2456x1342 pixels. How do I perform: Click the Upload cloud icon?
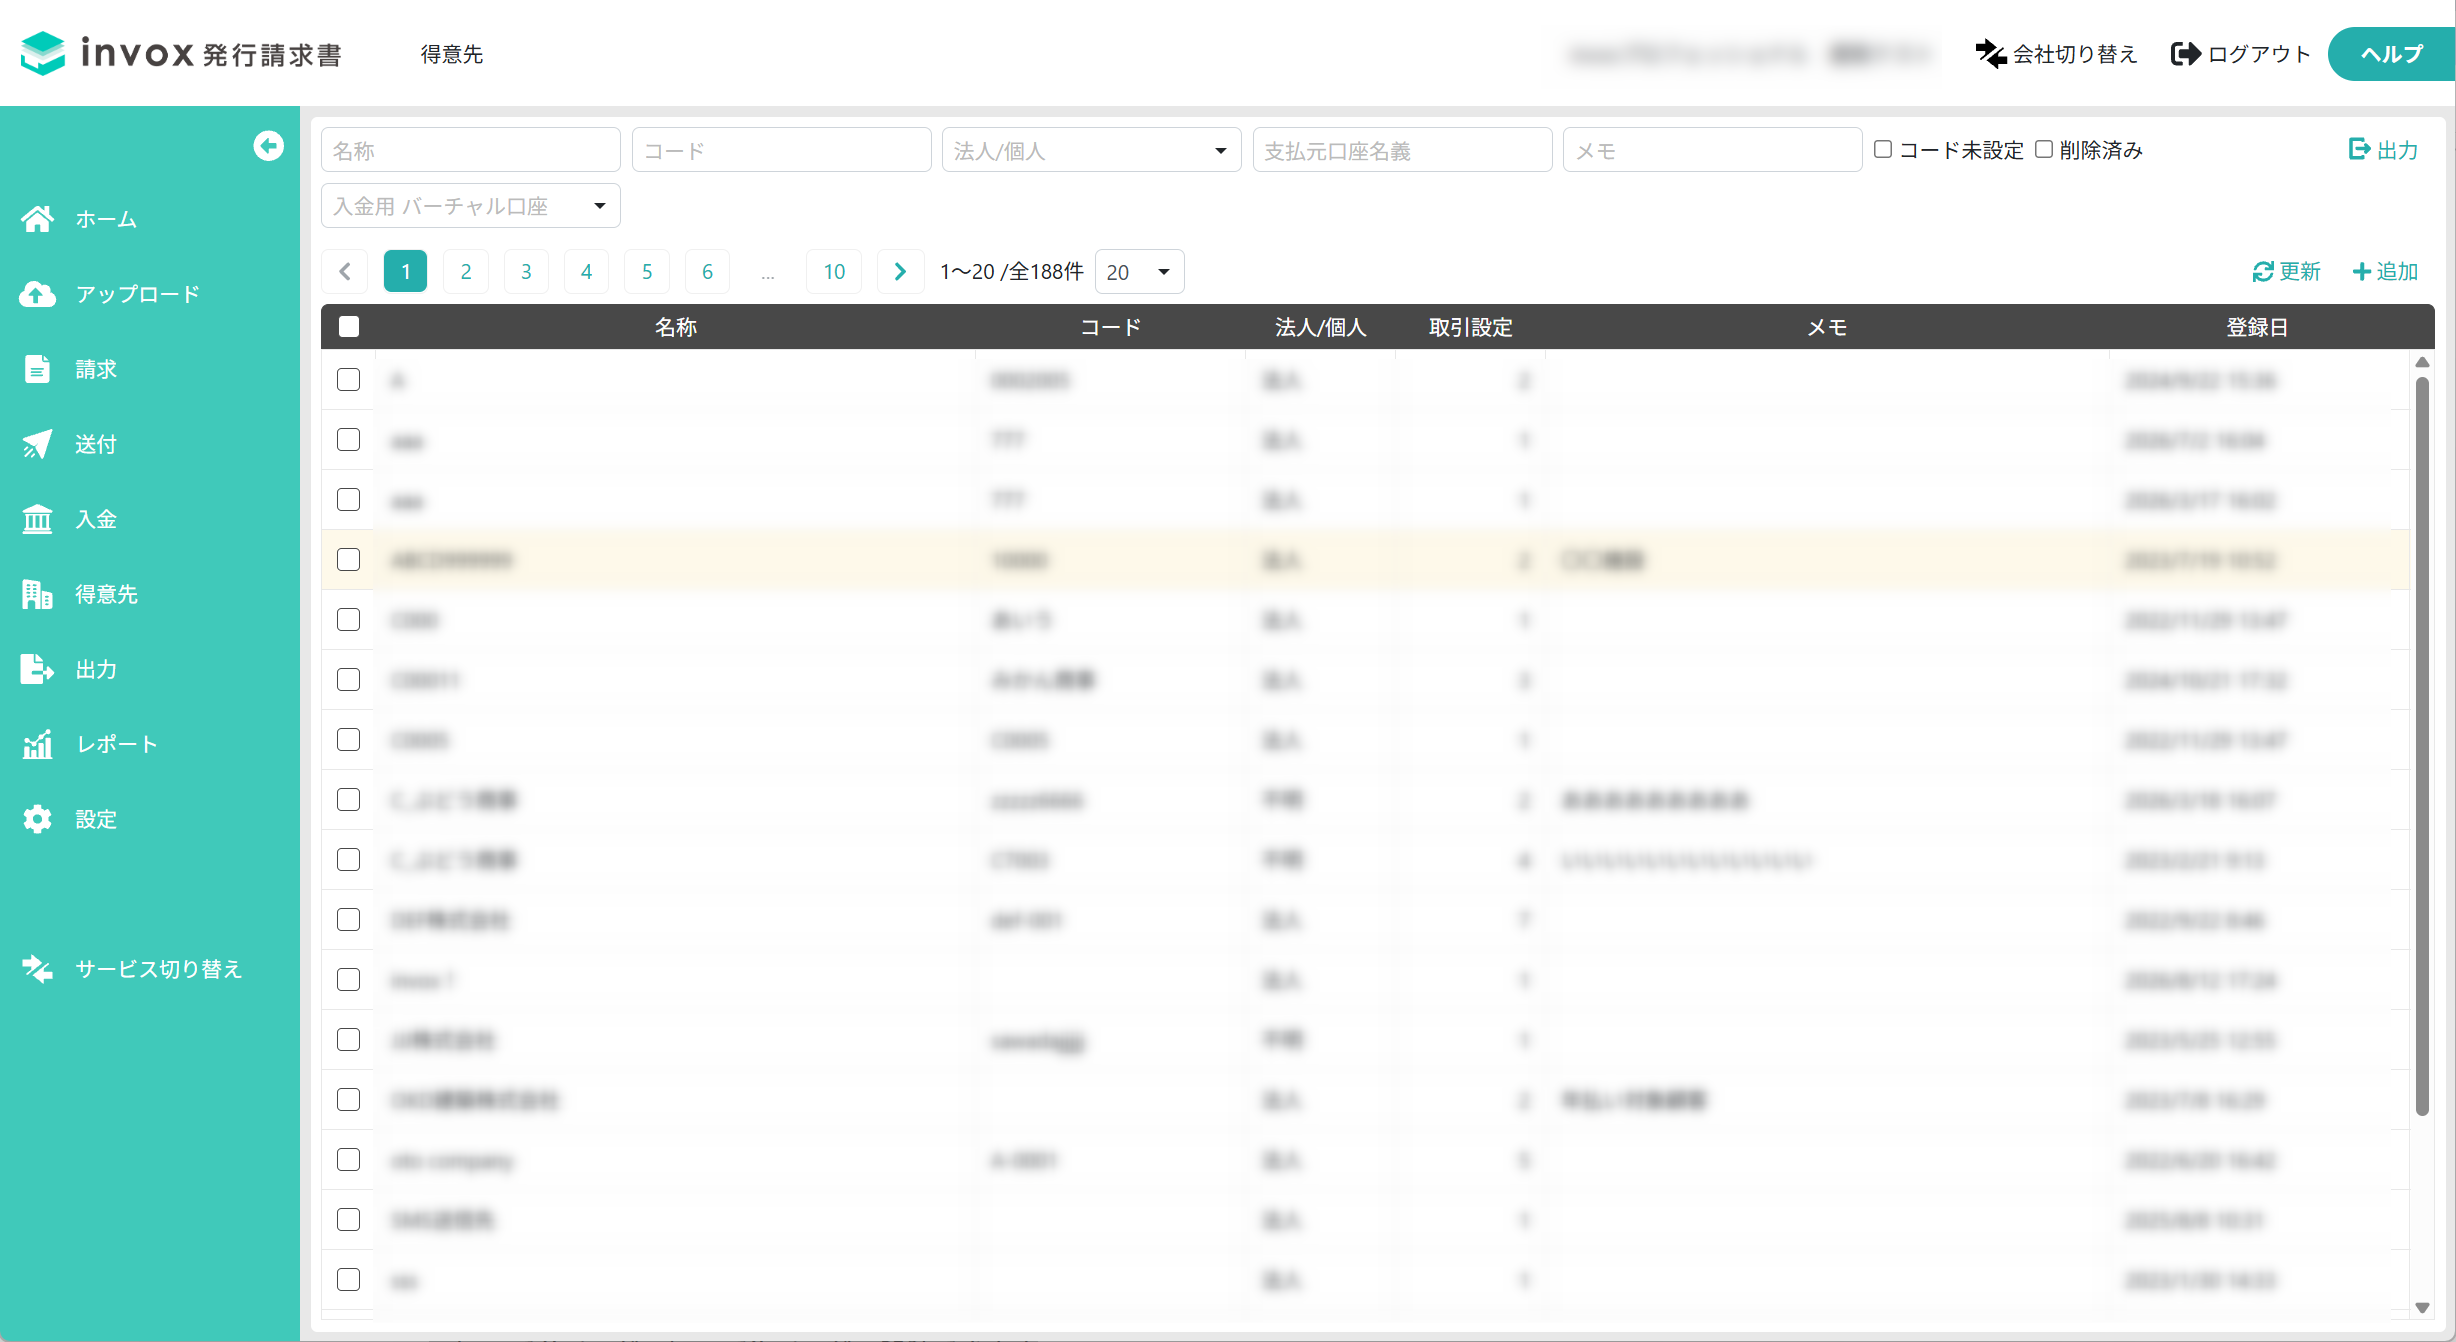point(38,294)
